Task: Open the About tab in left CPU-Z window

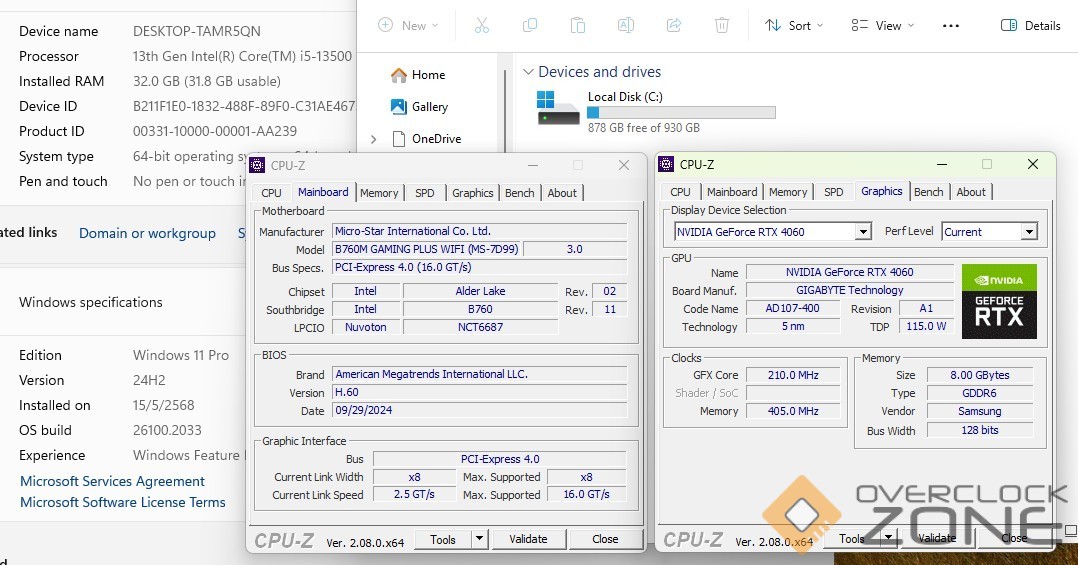Action: (562, 193)
